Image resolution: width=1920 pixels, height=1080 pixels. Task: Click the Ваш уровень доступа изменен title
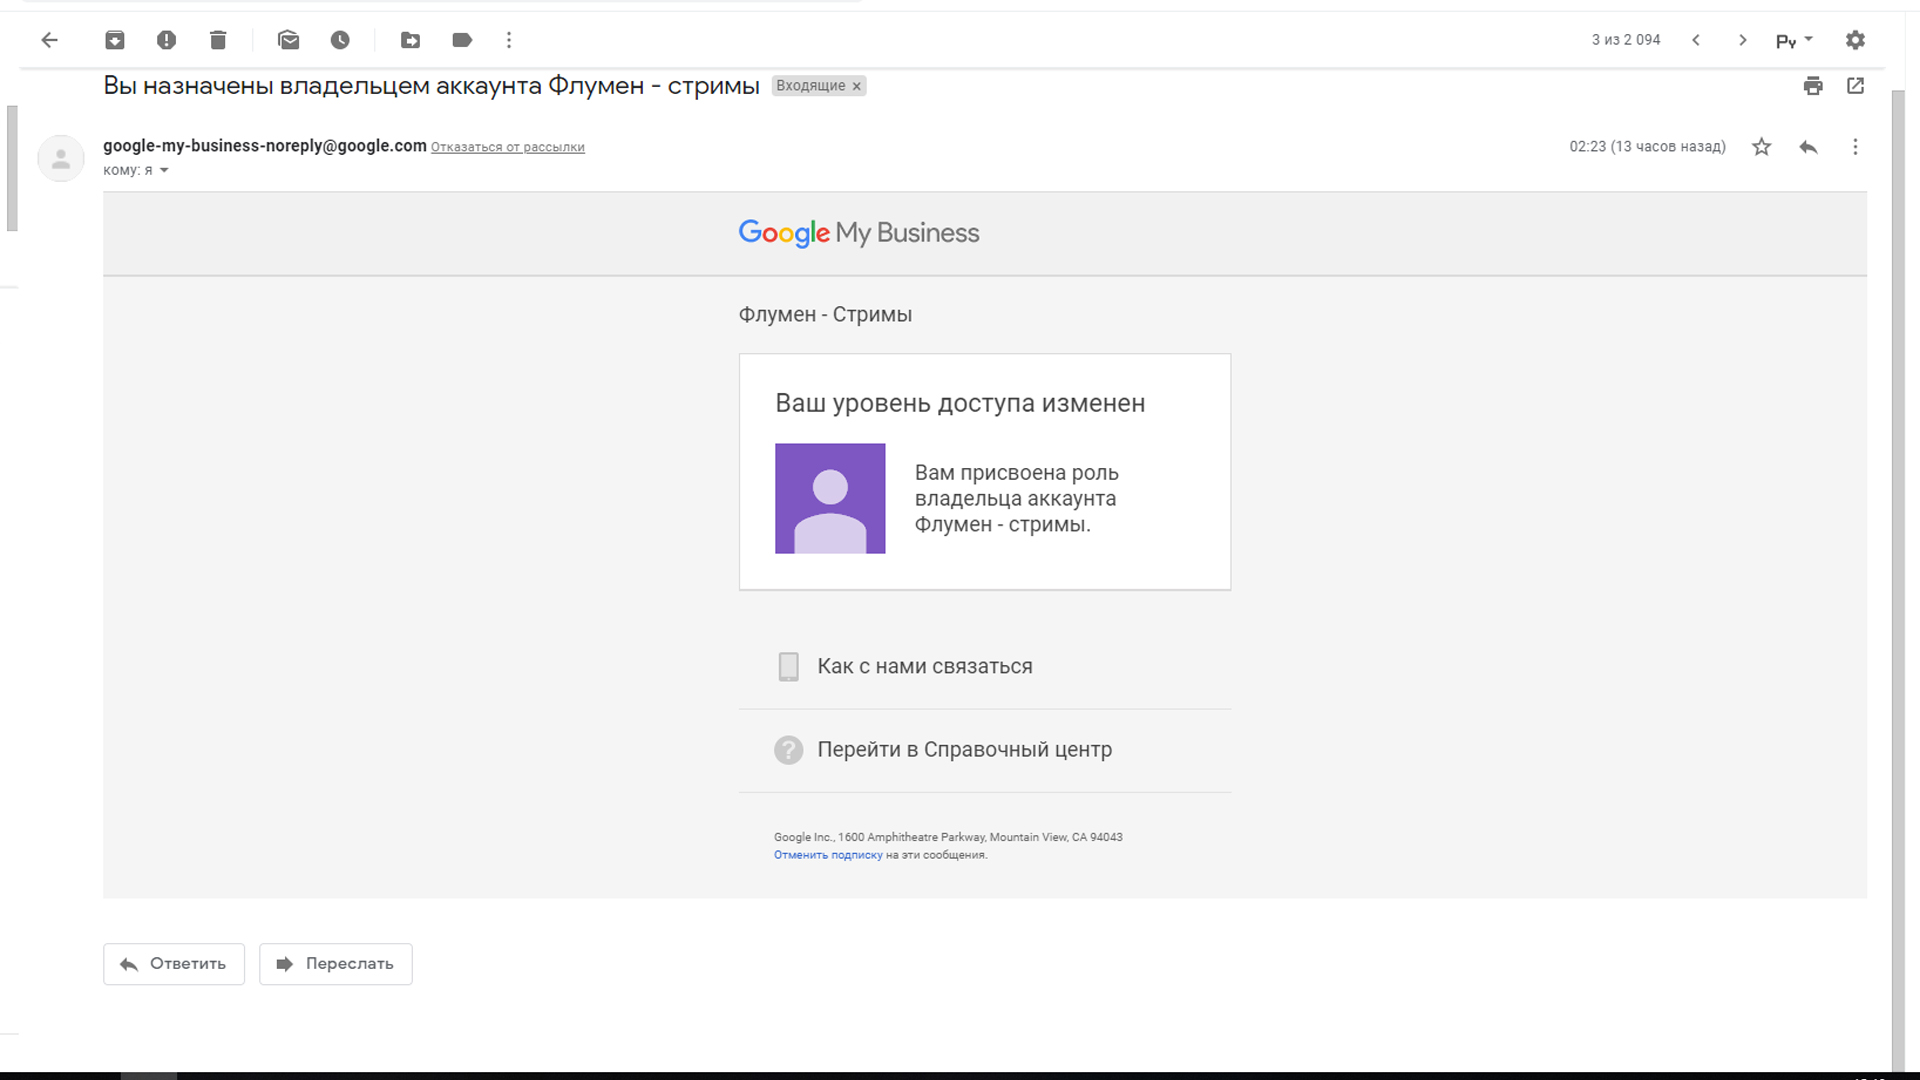pos(960,404)
